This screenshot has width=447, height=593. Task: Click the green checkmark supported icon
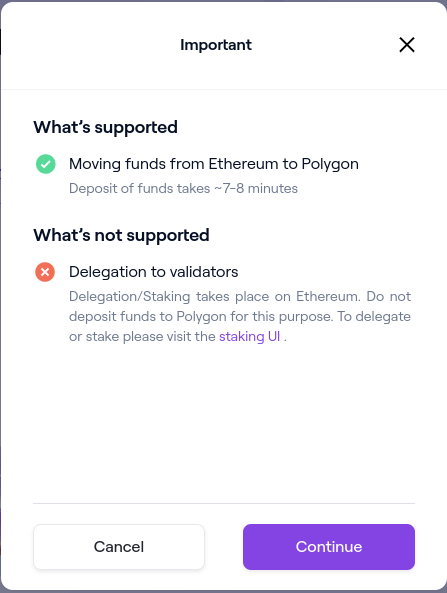click(x=46, y=164)
